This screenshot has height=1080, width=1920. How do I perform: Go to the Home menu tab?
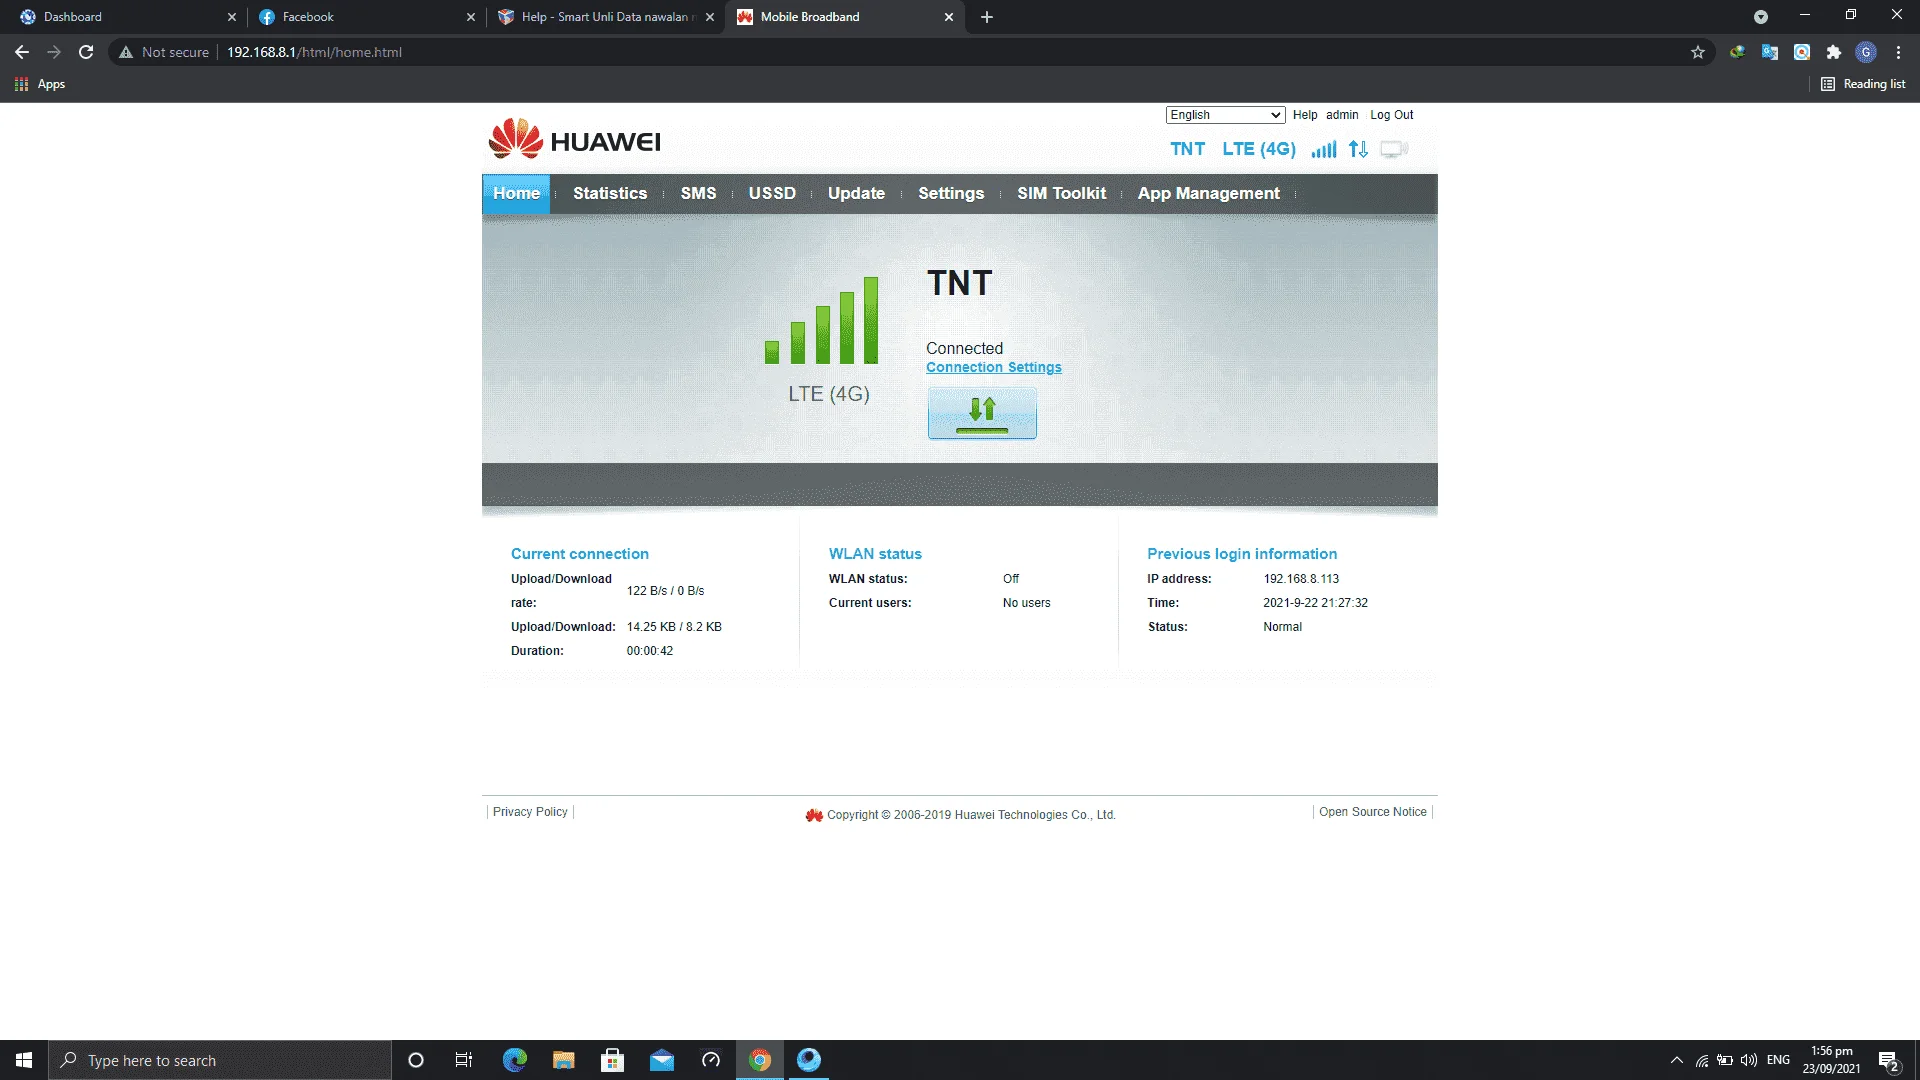pyautogui.click(x=516, y=193)
